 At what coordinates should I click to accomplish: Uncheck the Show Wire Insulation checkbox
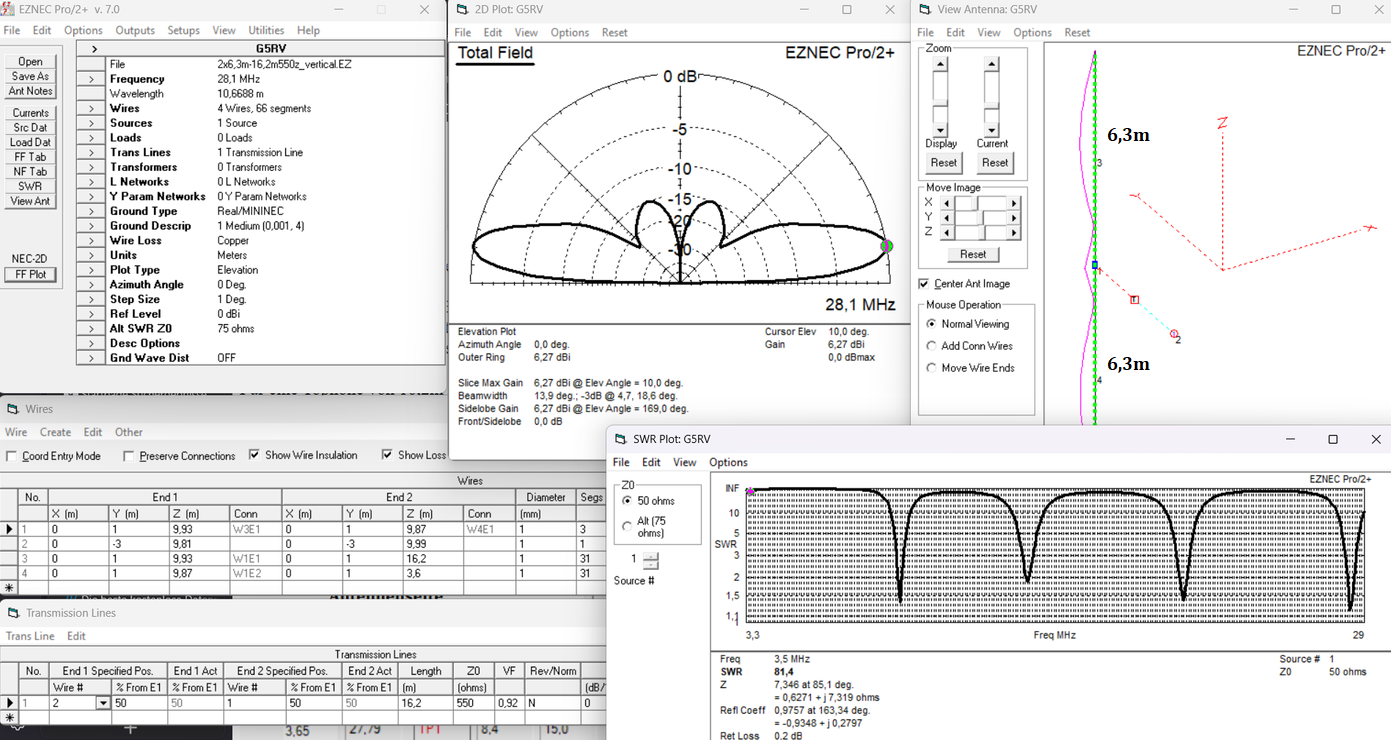[254, 455]
